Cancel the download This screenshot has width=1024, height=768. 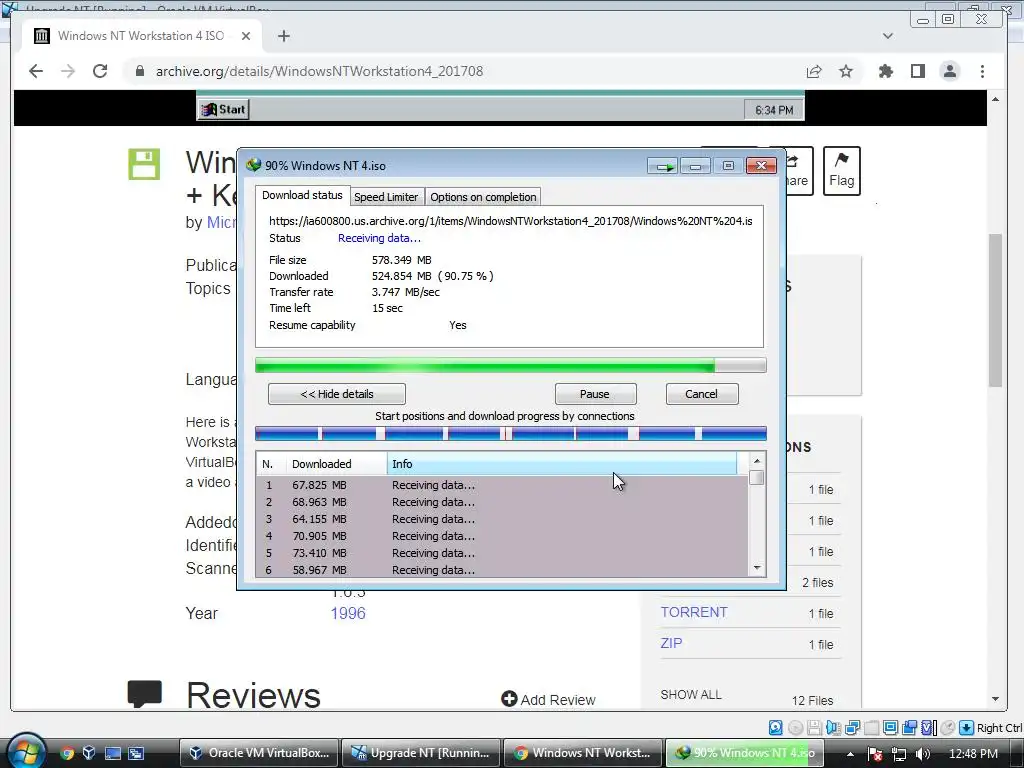pyautogui.click(x=701, y=394)
